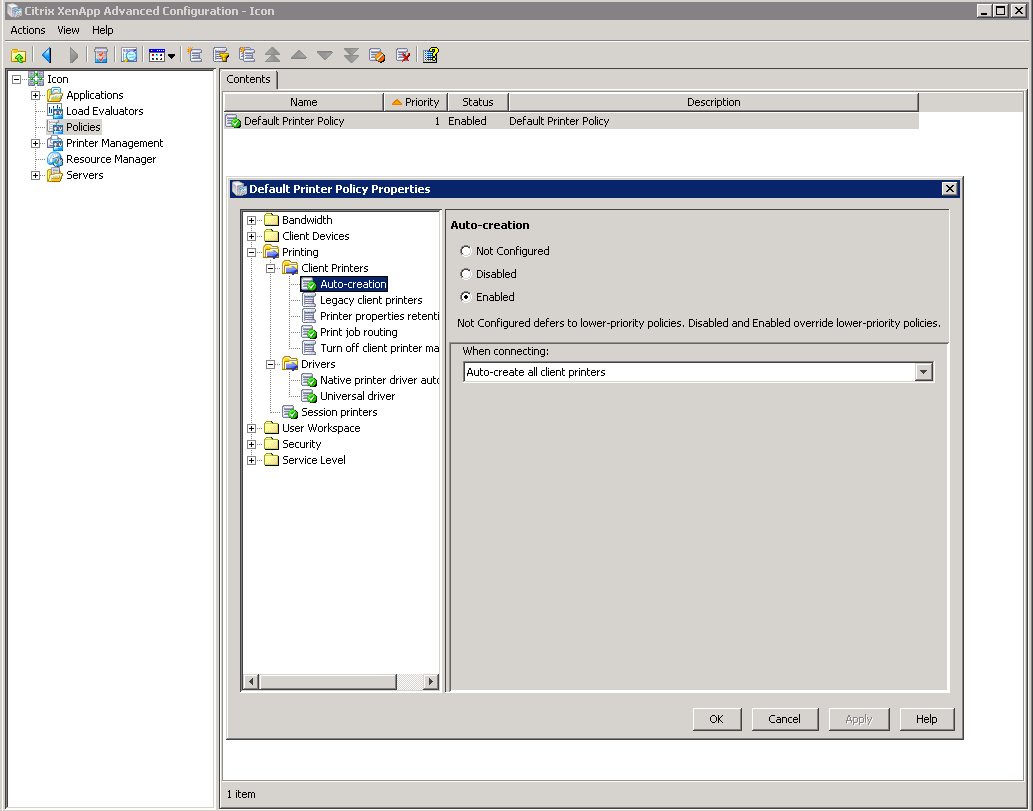Viewport: 1033px width, 811px height.
Task: Sort by the Name column header
Action: 303,102
